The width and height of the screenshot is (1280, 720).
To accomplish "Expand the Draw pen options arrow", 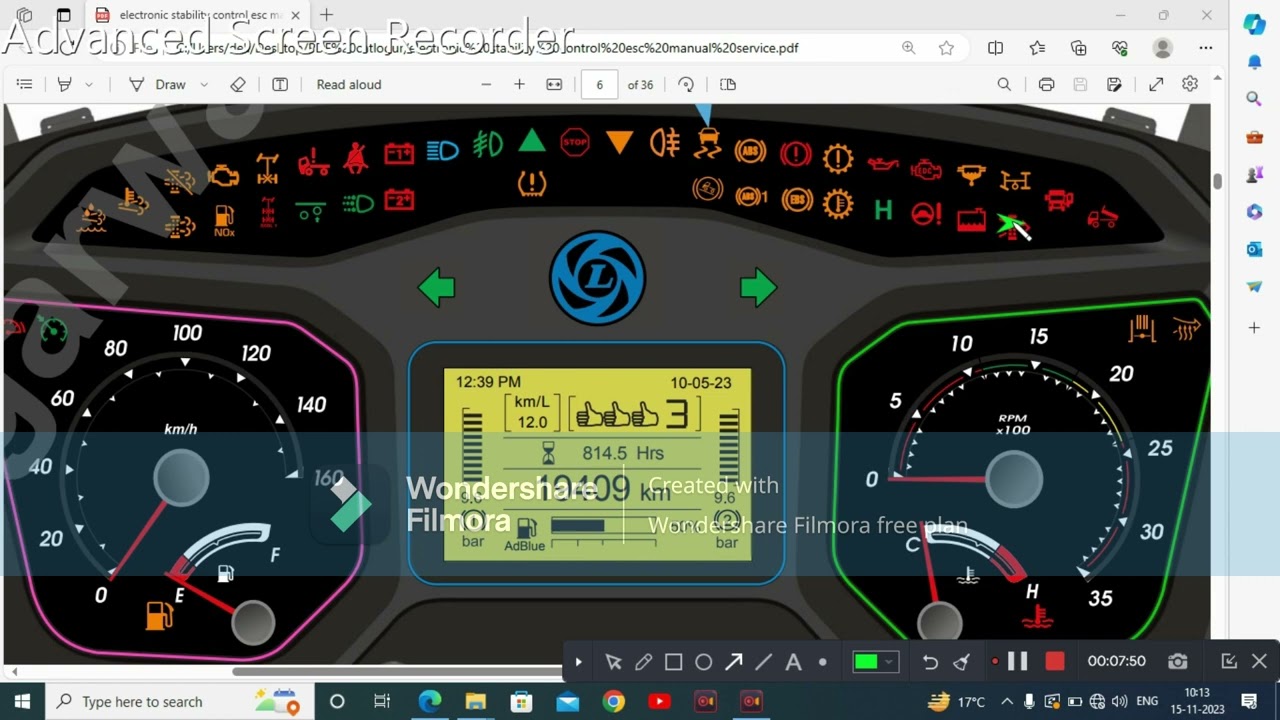I will pos(204,85).
